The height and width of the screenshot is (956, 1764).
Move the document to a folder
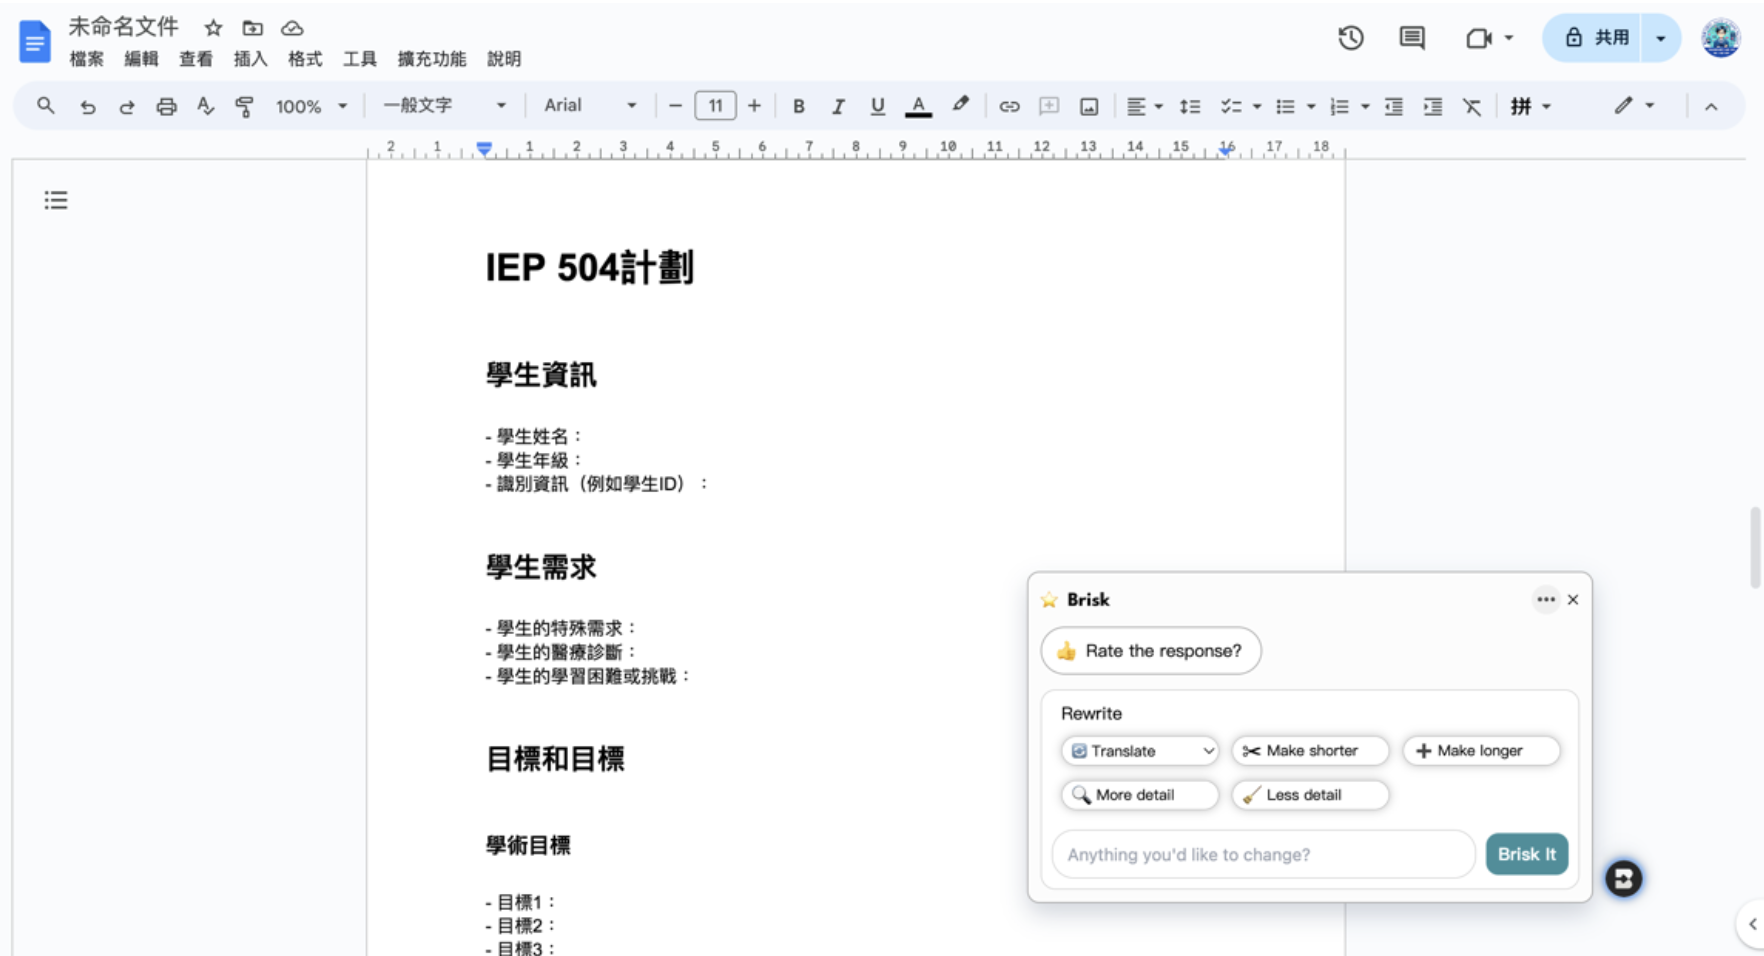pyautogui.click(x=253, y=28)
